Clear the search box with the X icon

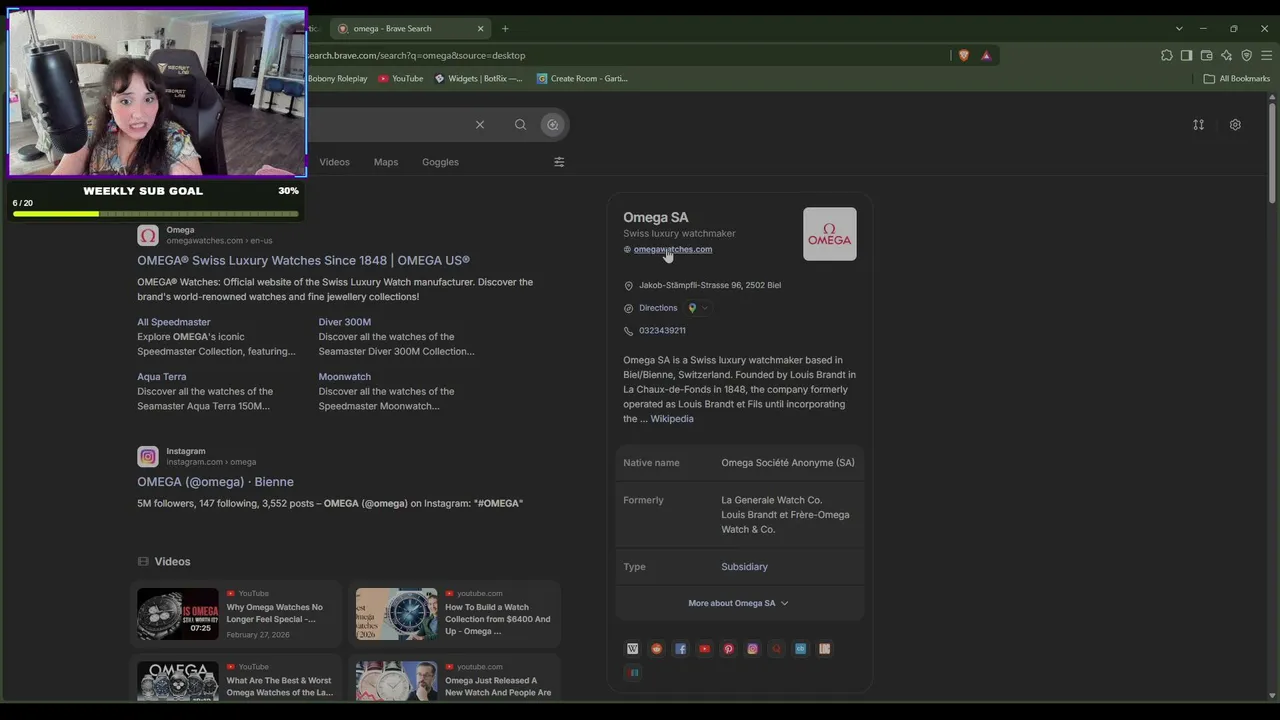[480, 125]
